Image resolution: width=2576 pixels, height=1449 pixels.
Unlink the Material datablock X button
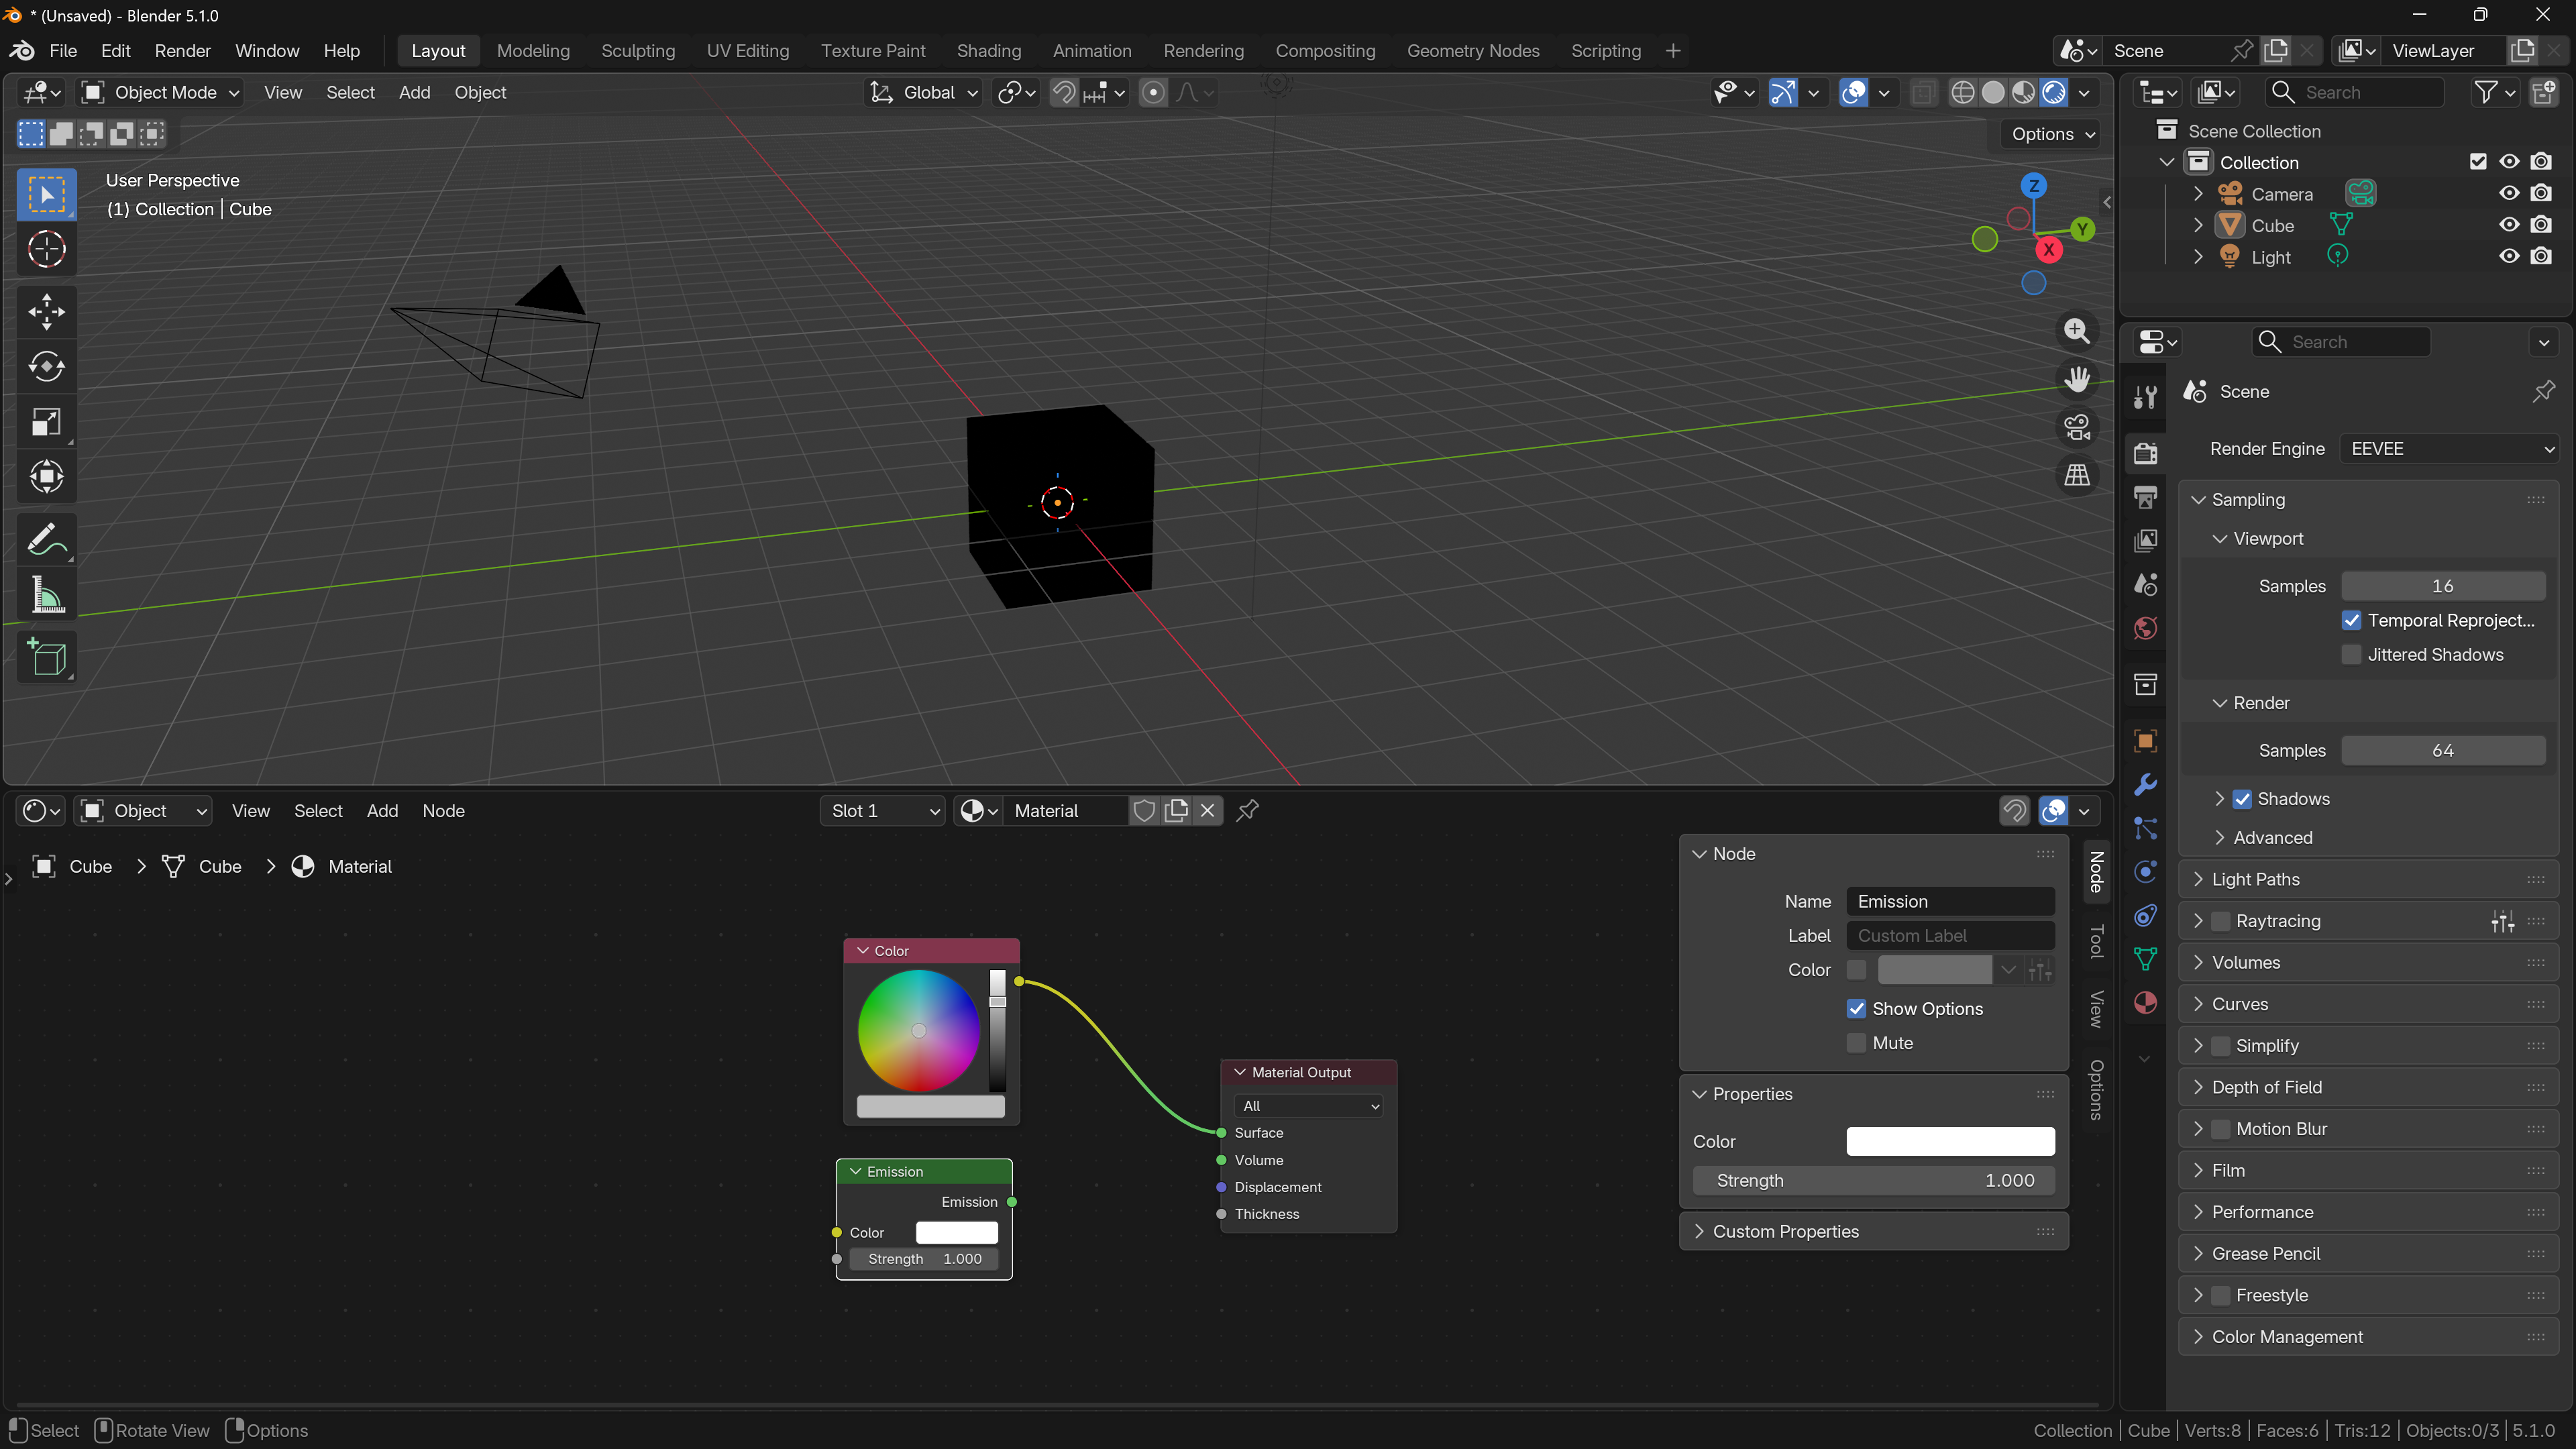[1207, 811]
